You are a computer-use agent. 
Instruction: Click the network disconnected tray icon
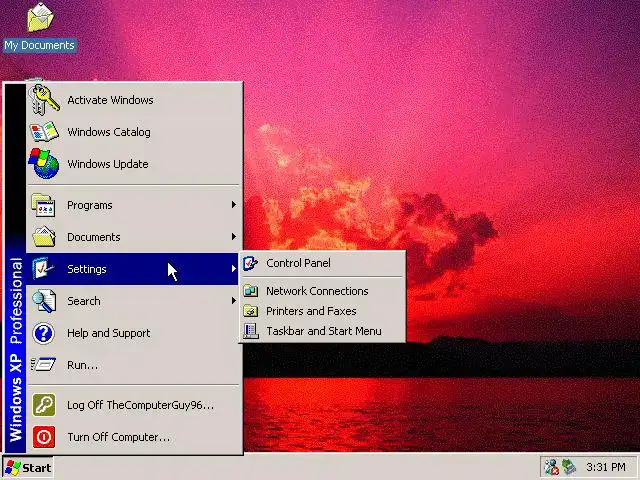point(551,467)
